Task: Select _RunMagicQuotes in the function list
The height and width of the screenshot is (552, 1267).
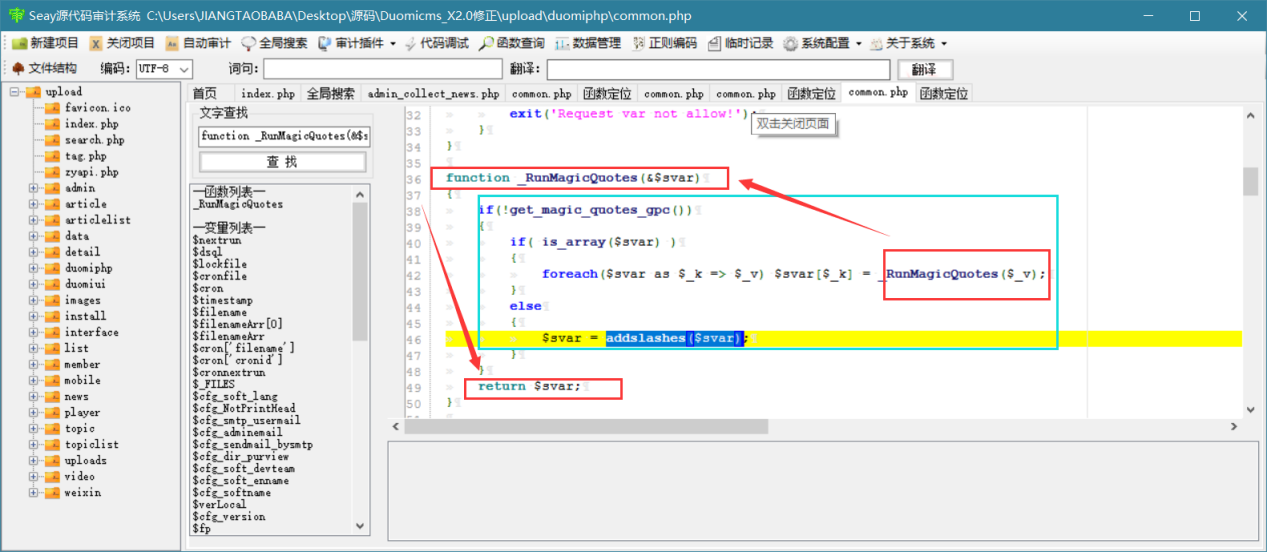Action: pyautogui.click(x=238, y=204)
